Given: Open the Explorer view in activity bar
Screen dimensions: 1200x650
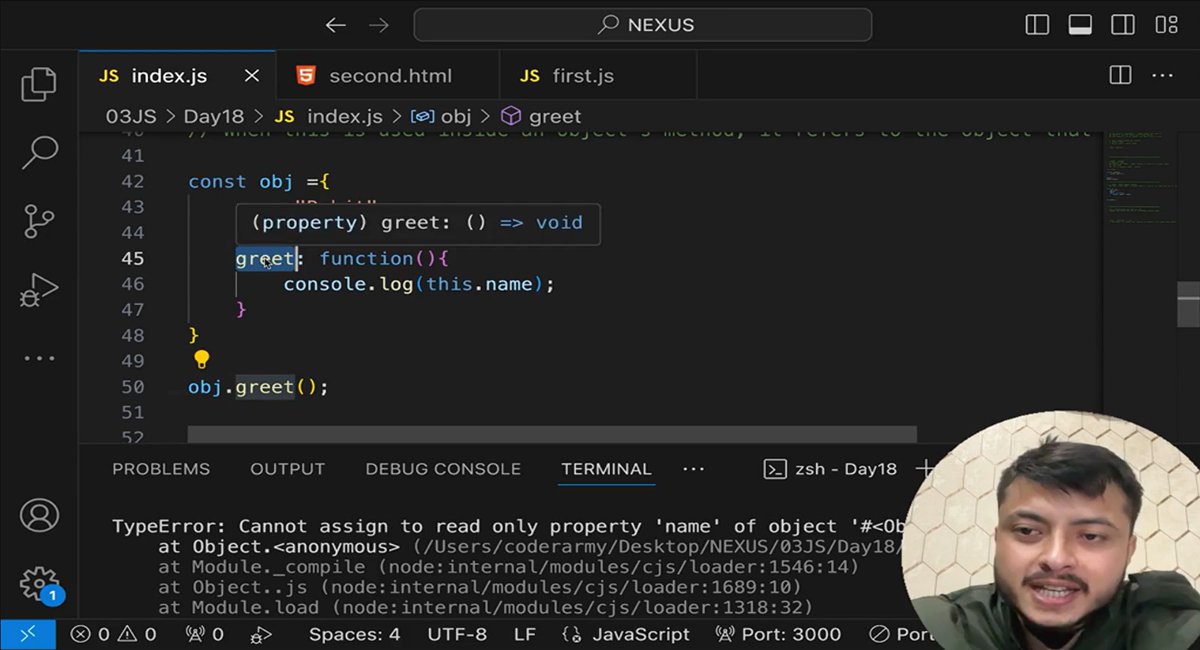Looking at the screenshot, I should pos(39,85).
